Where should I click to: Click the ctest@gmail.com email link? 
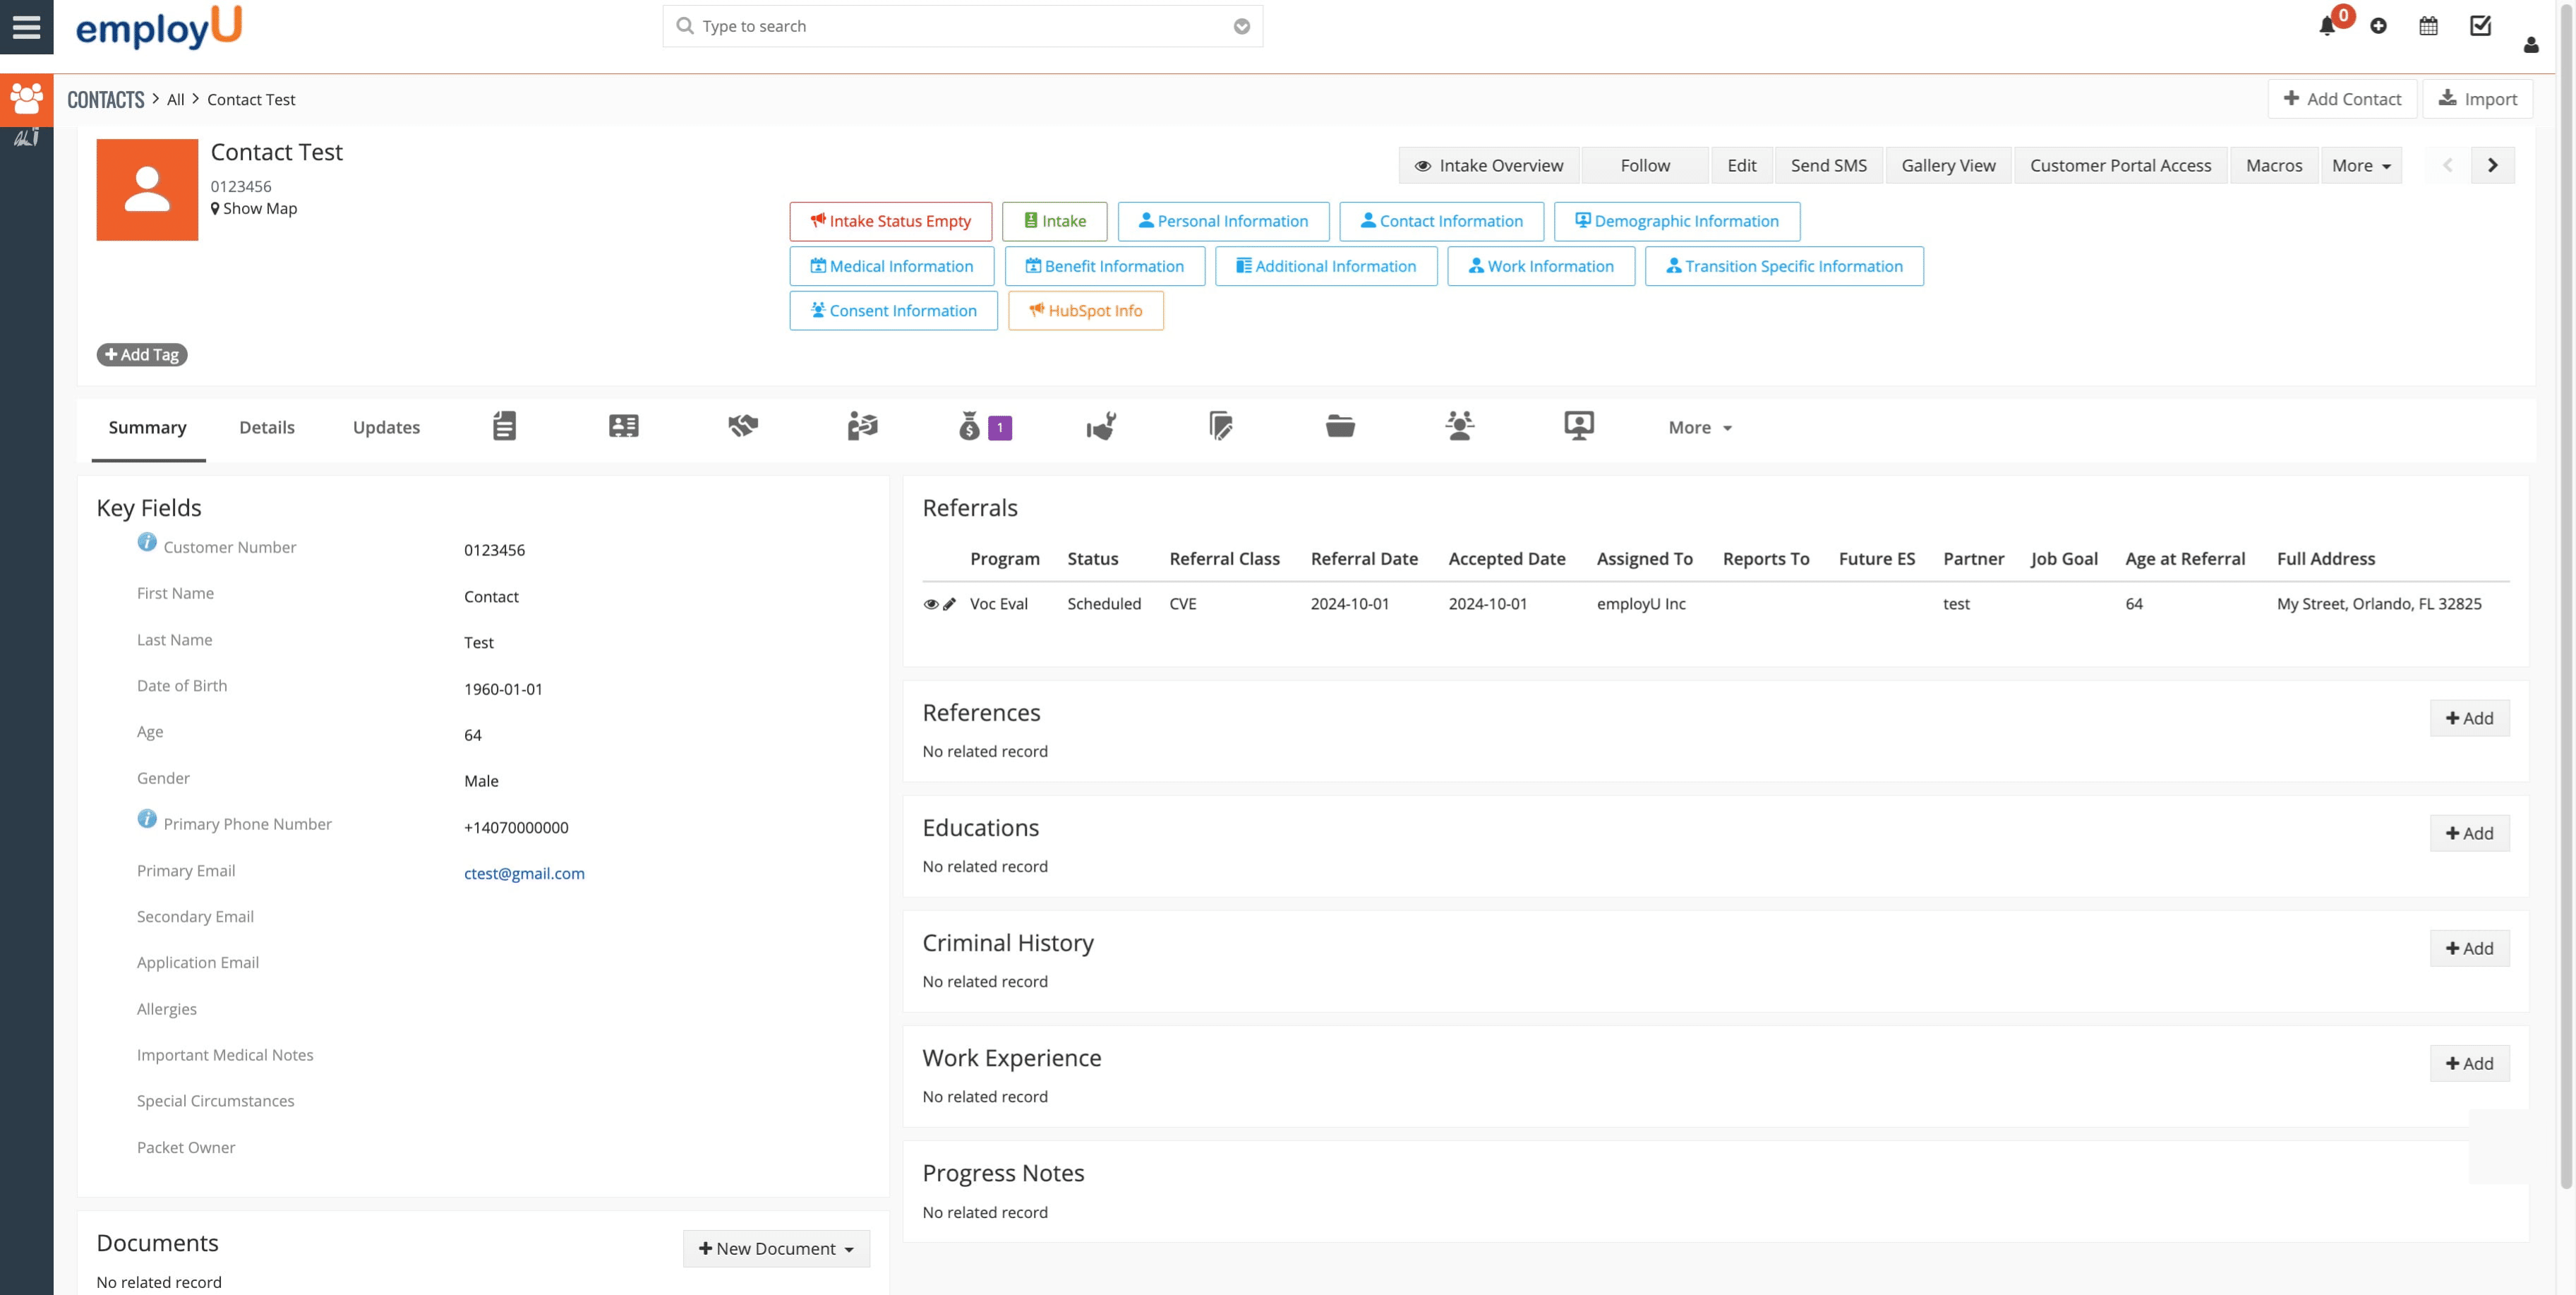tap(524, 873)
